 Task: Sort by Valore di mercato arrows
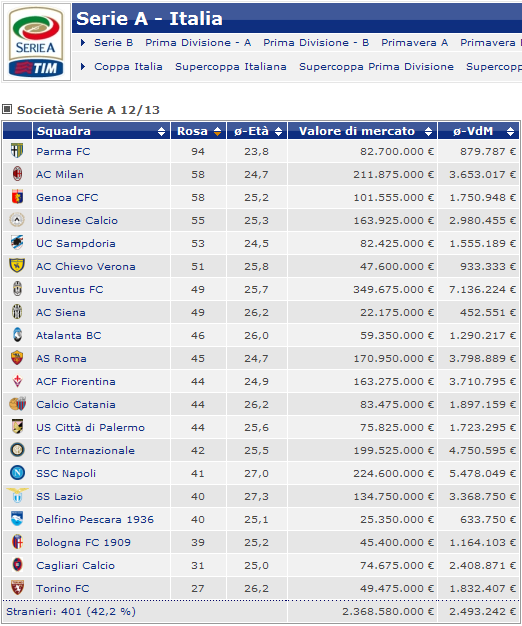click(429, 131)
